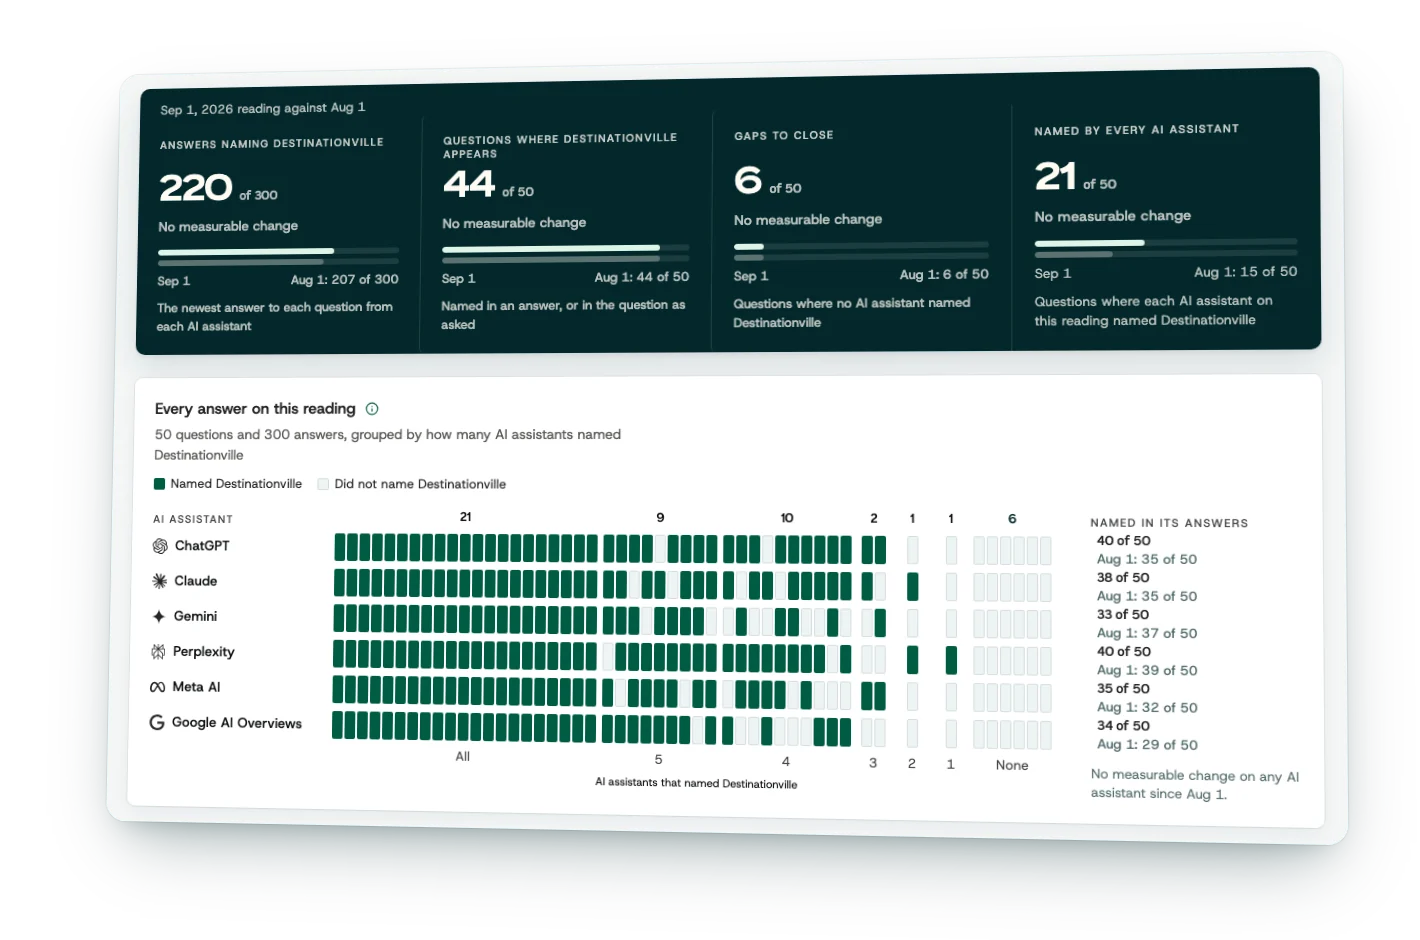Viewport: 1420px width, 940px height.
Task: Click the 'None' axis label under the chart
Action: 1012,765
